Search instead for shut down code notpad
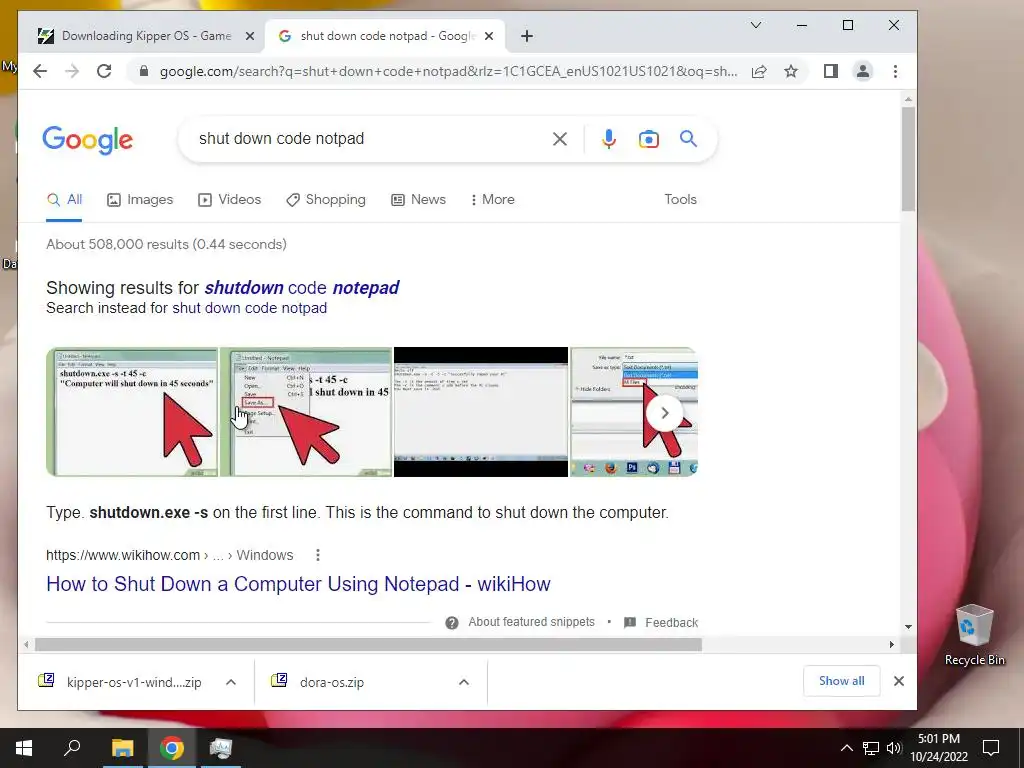The width and height of the screenshot is (1024, 768). pyautogui.click(x=249, y=308)
